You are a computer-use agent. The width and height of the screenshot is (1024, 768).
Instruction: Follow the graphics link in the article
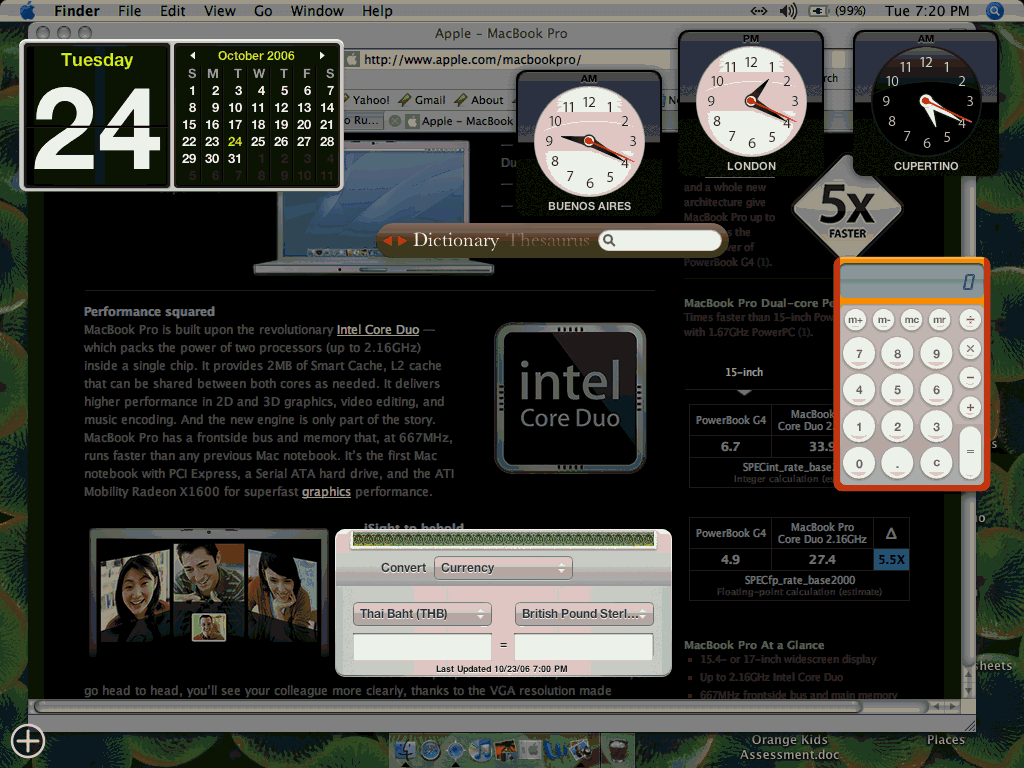point(326,492)
